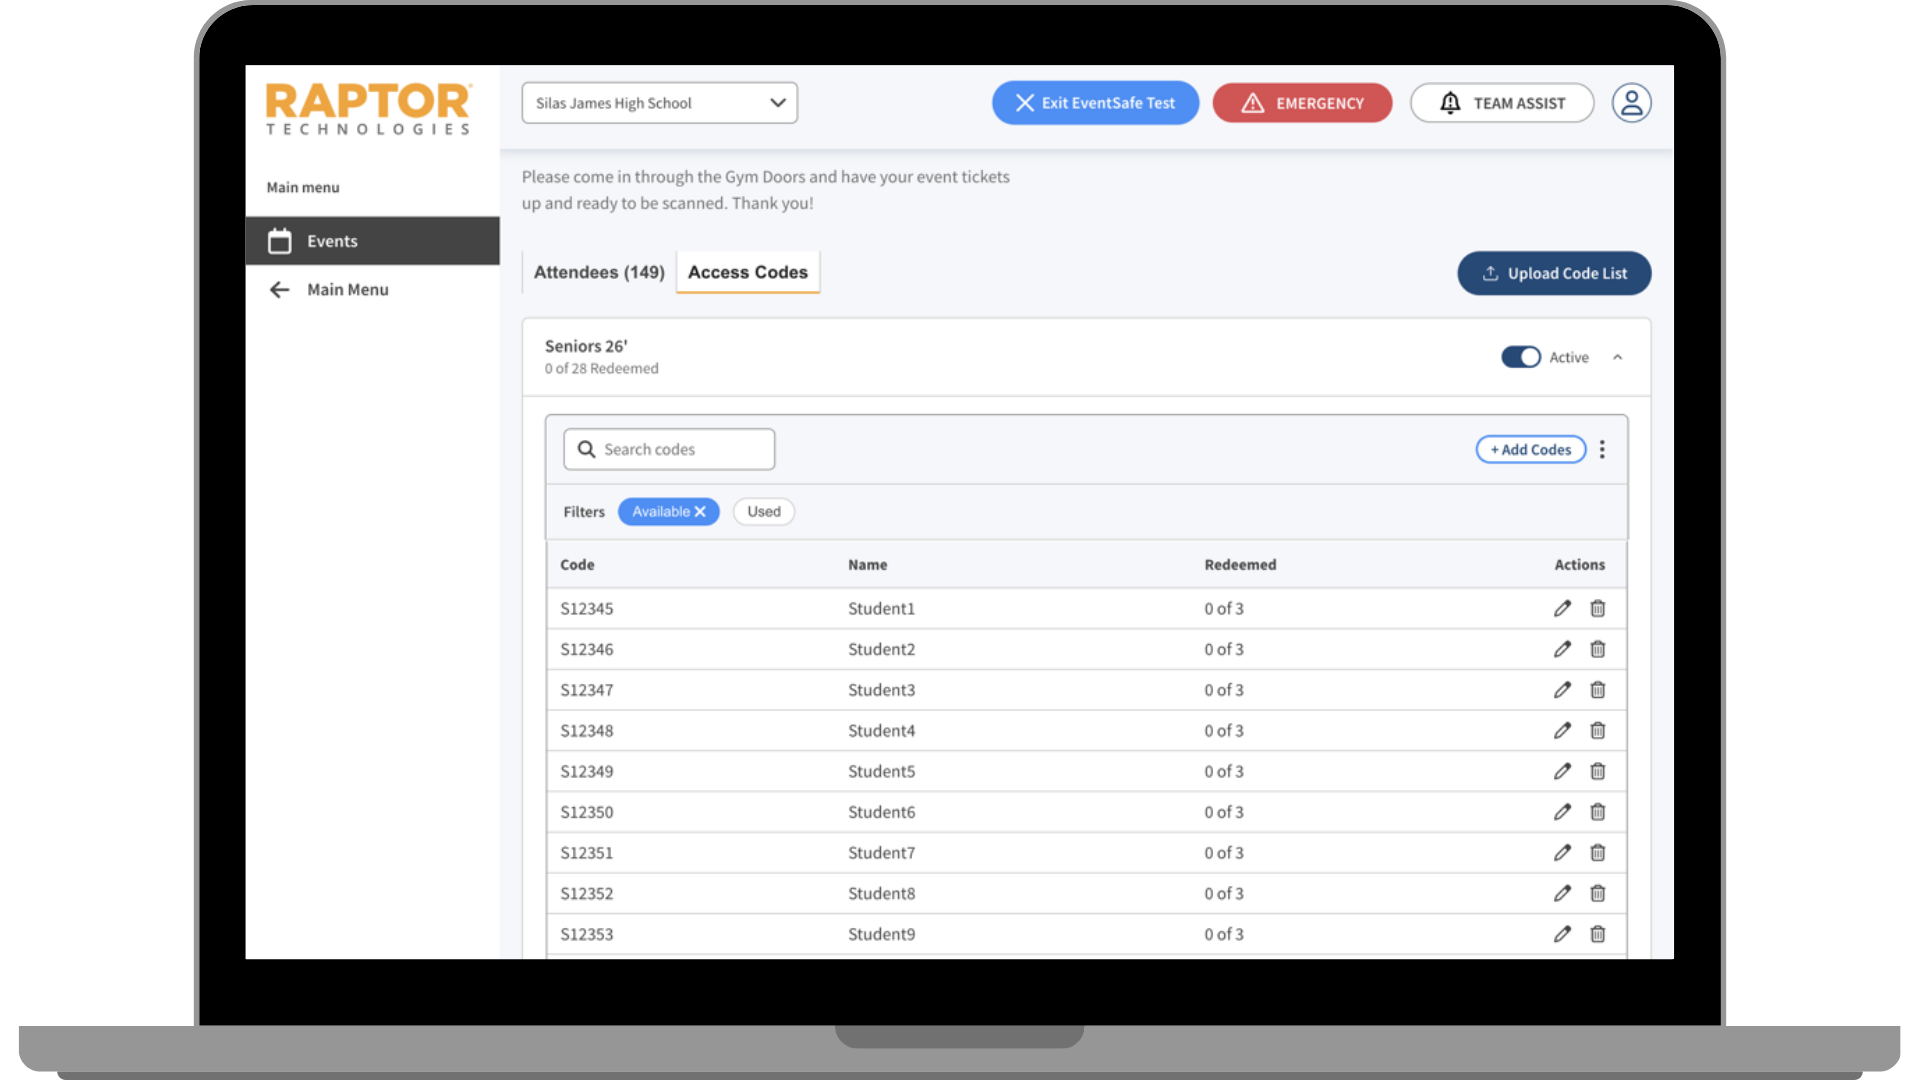Toggle the Active switch for Seniors 26'
Screen dimensions: 1920x1080
(x=1520, y=357)
